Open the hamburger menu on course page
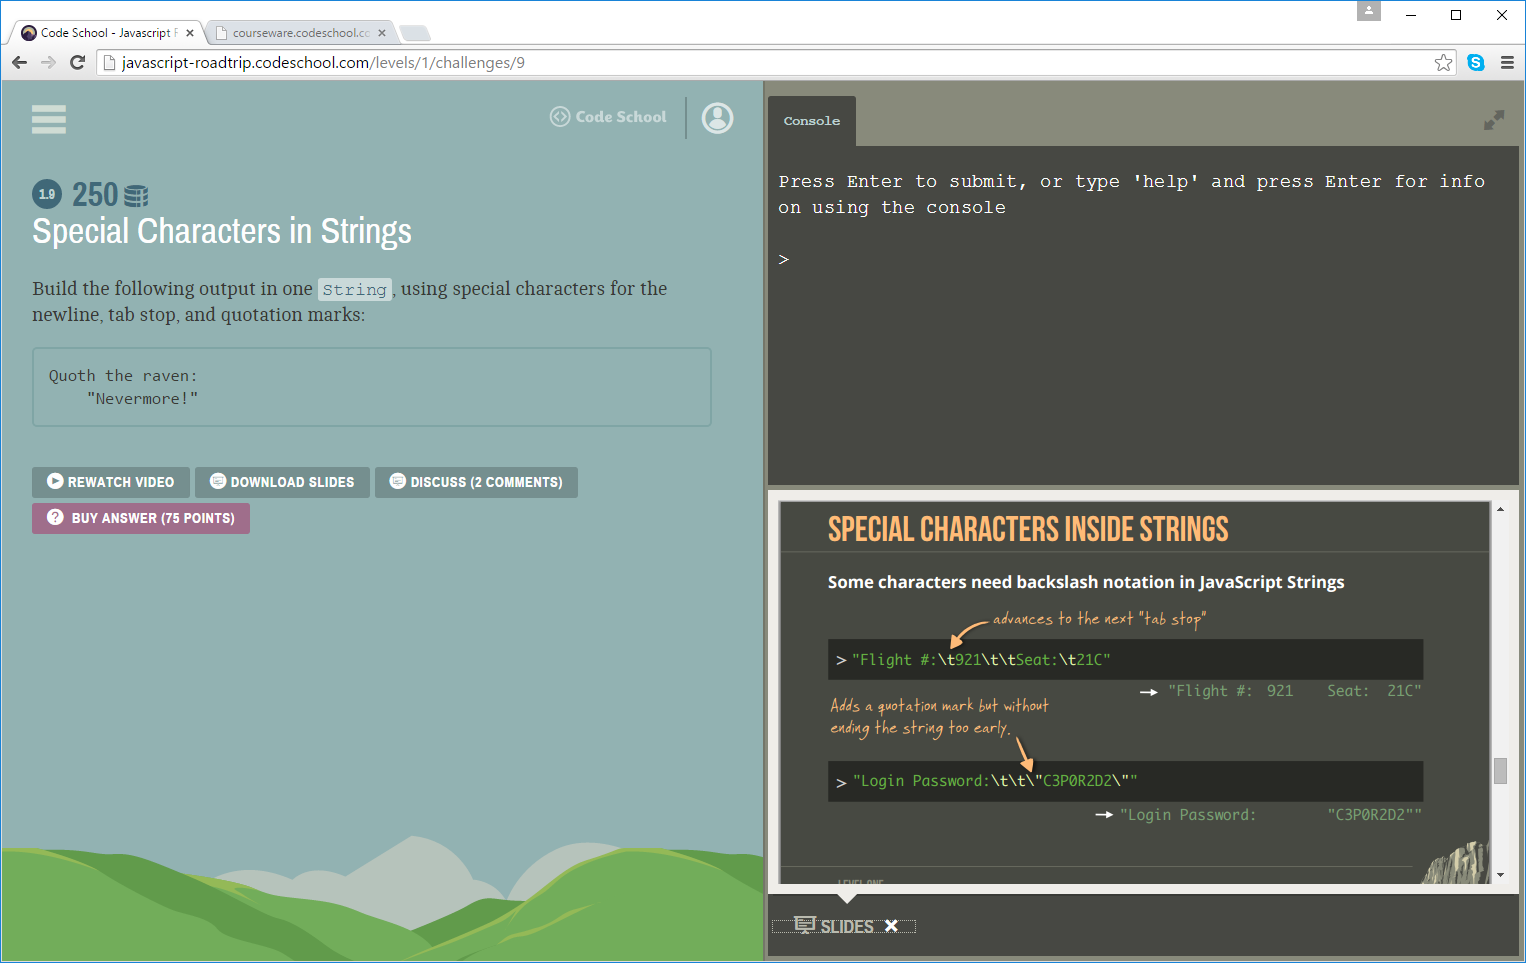This screenshot has width=1526, height=963. pos(49,119)
